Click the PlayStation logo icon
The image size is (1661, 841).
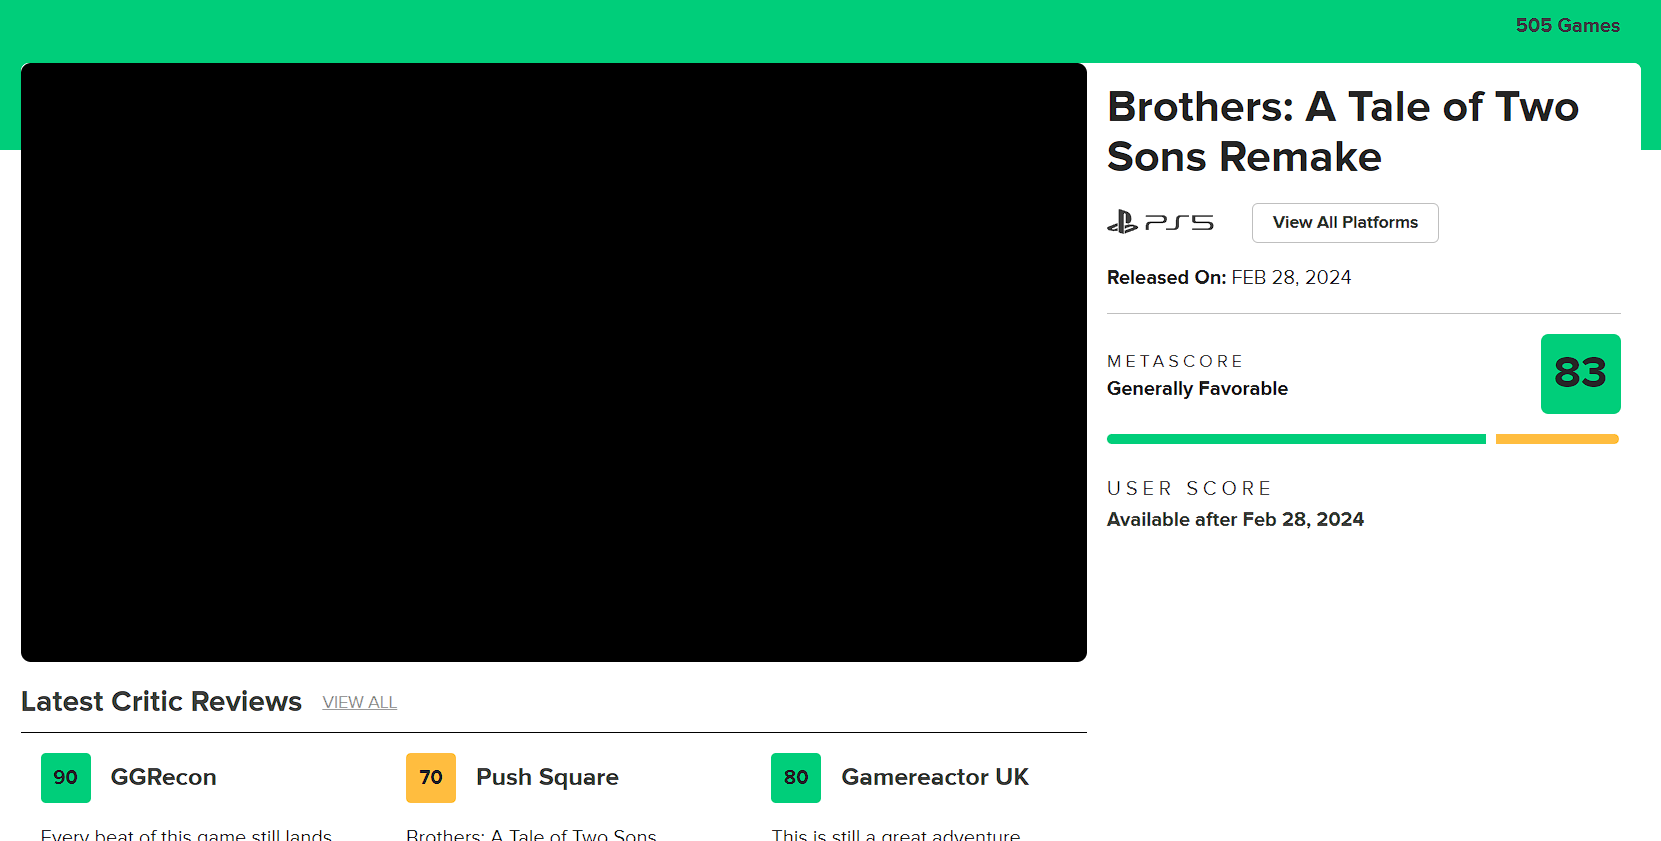coord(1123,222)
